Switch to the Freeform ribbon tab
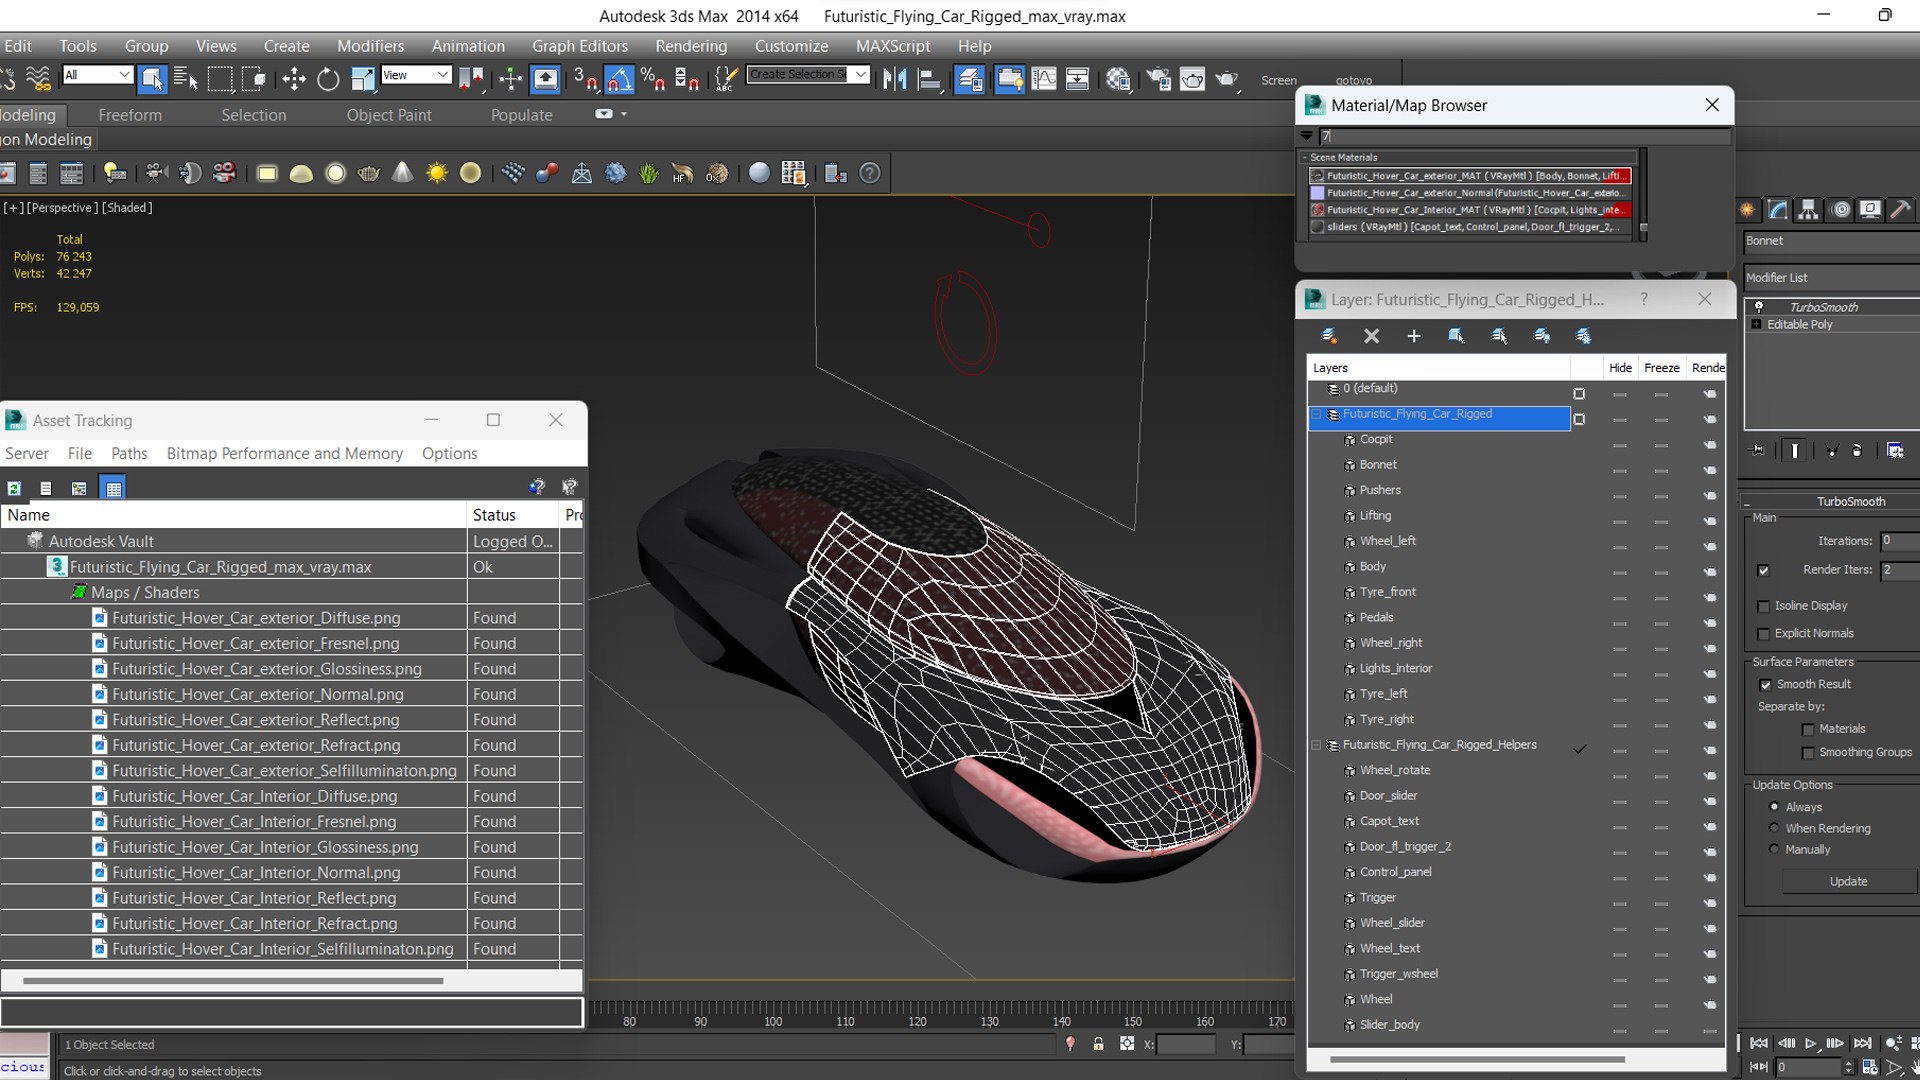Screen dimensions: 1920x1080 point(130,115)
